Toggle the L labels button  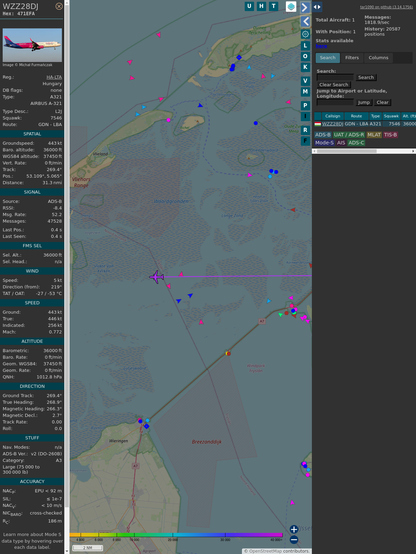(305, 46)
